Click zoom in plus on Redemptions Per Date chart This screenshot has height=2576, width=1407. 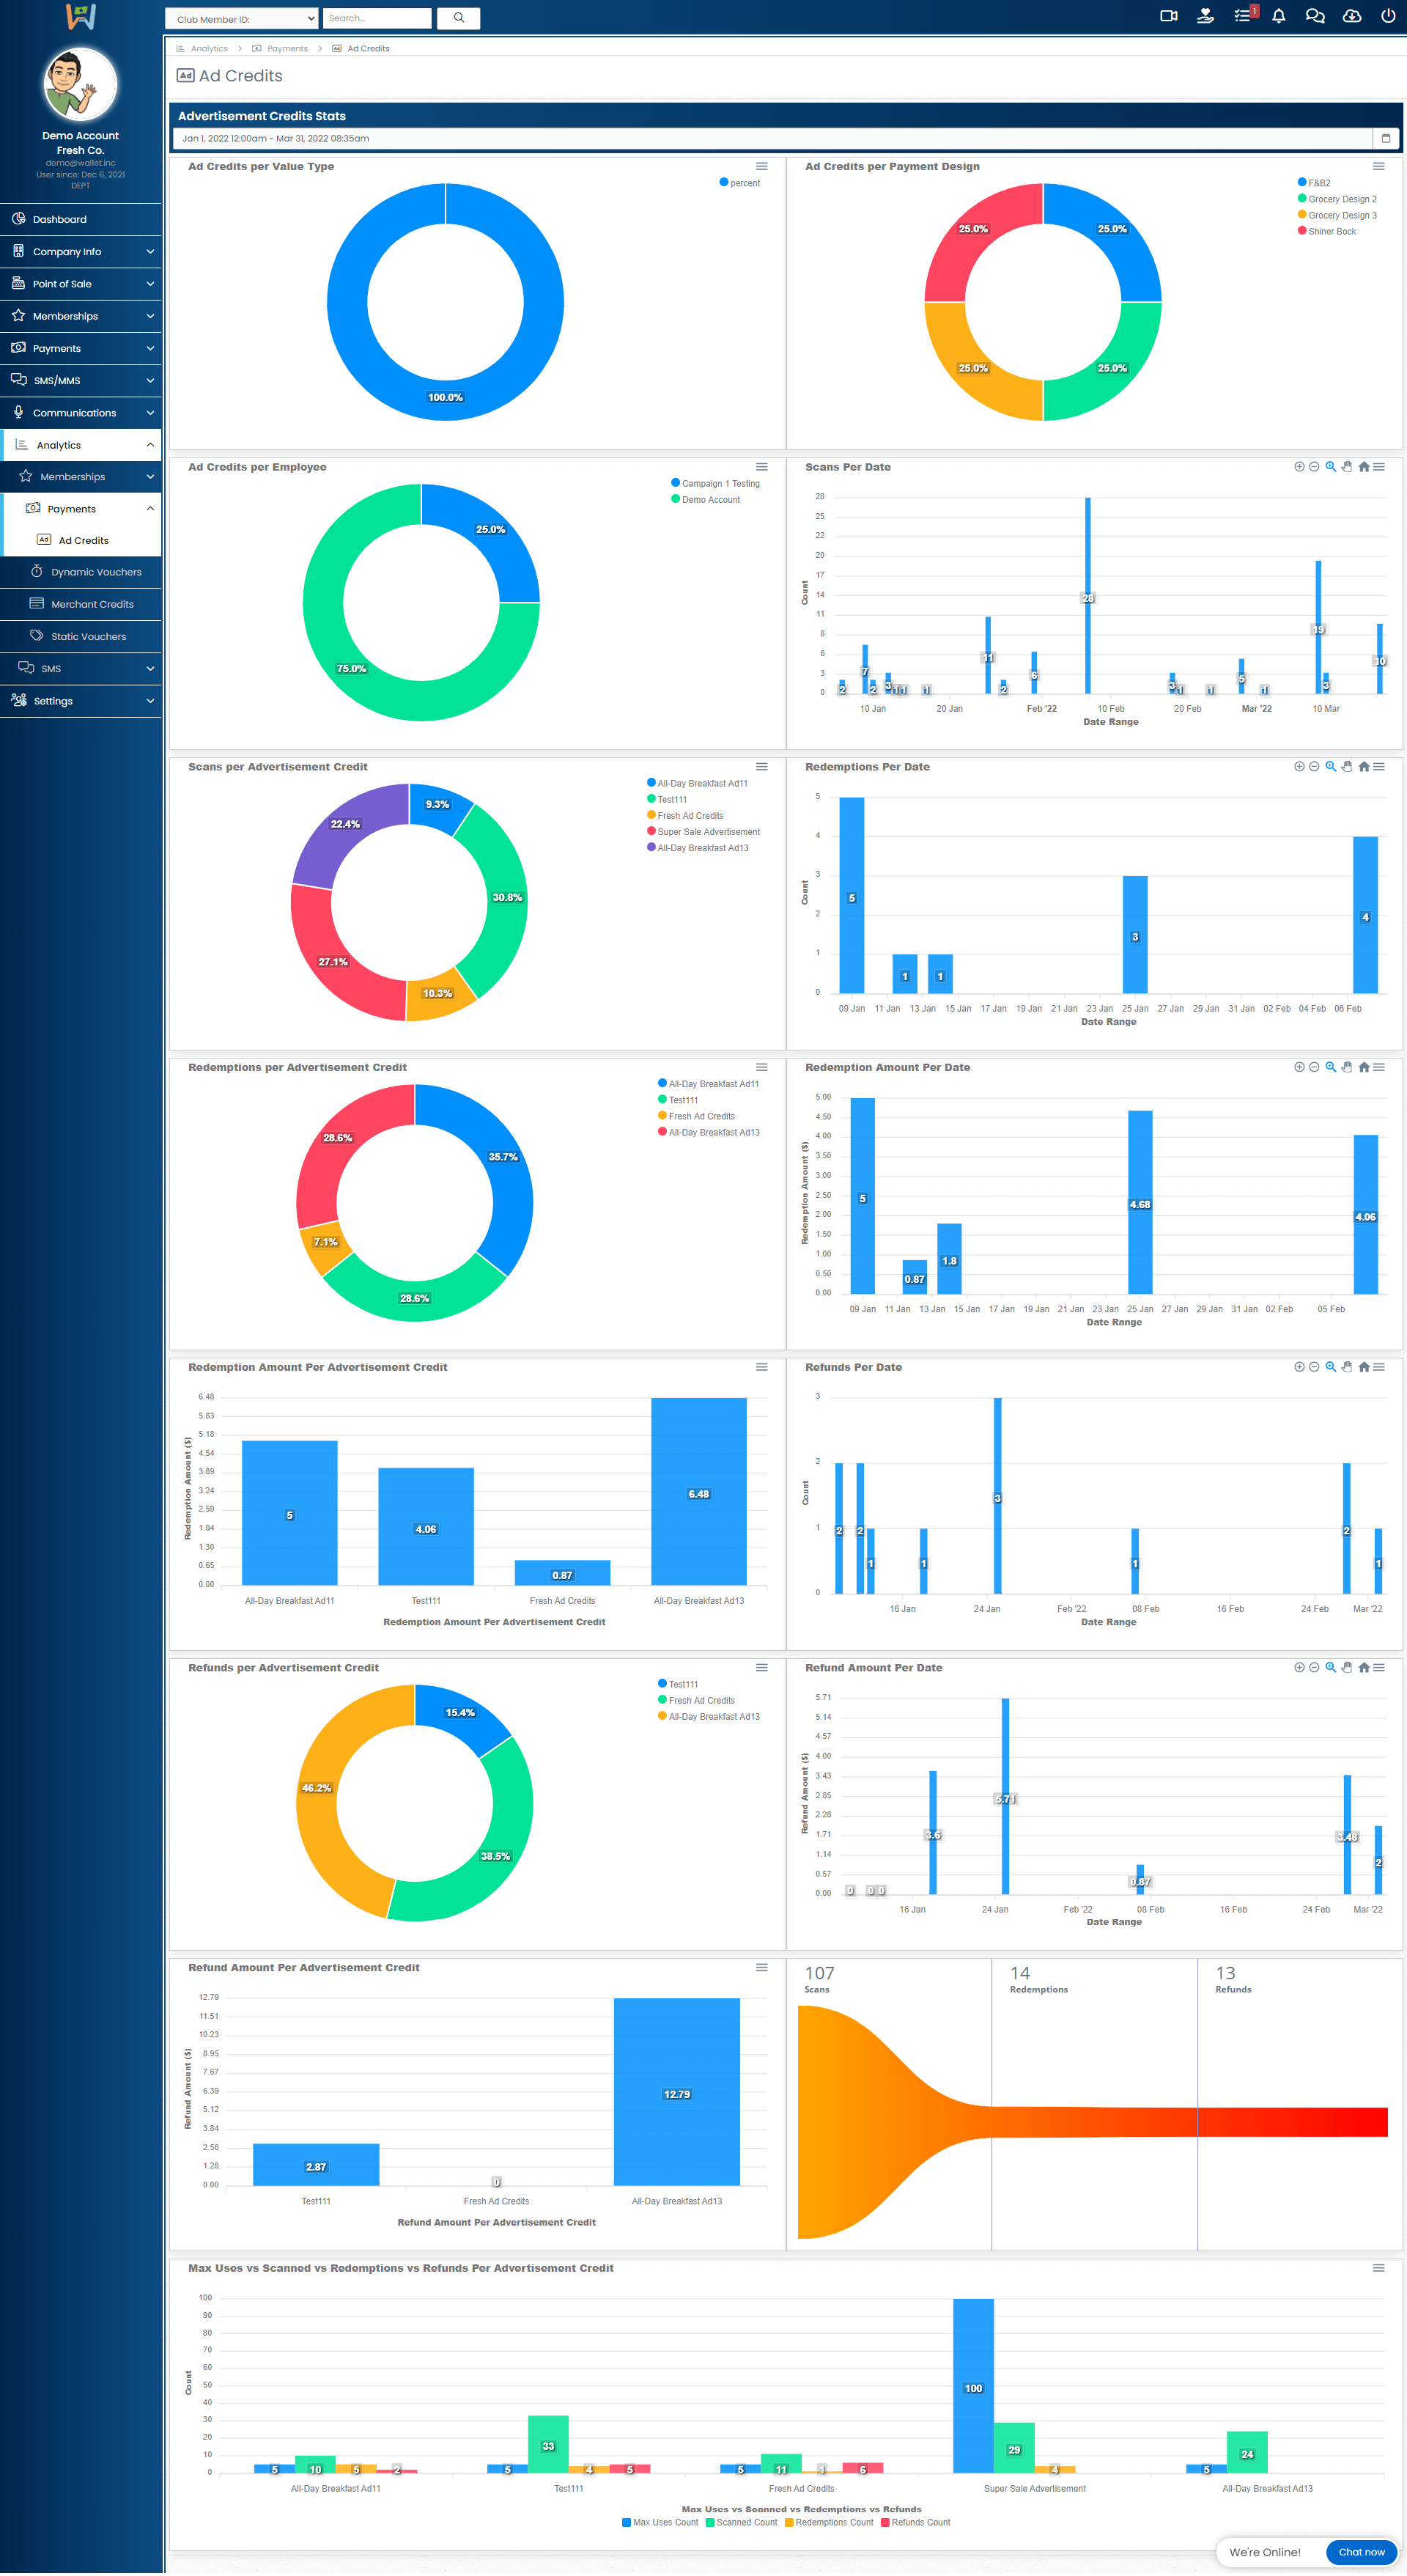click(1299, 767)
